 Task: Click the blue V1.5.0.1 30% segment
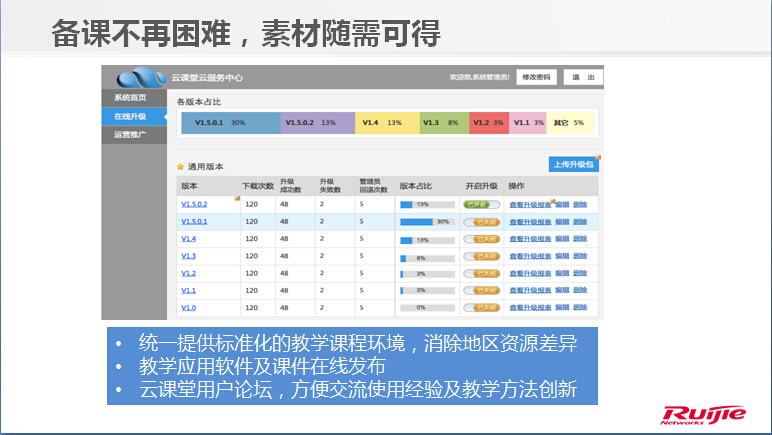pyautogui.click(x=230, y=122)
